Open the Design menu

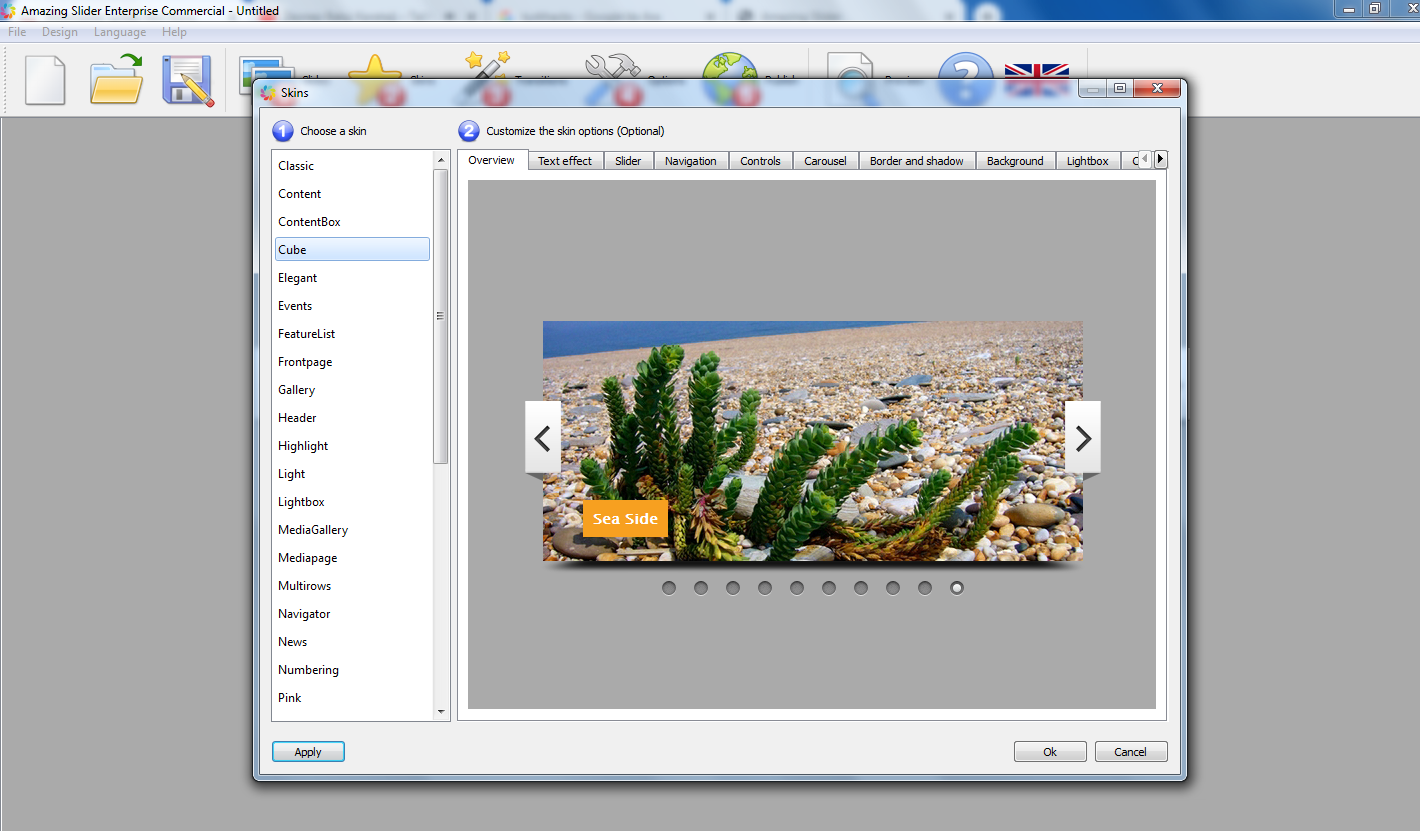coord(60,32)
